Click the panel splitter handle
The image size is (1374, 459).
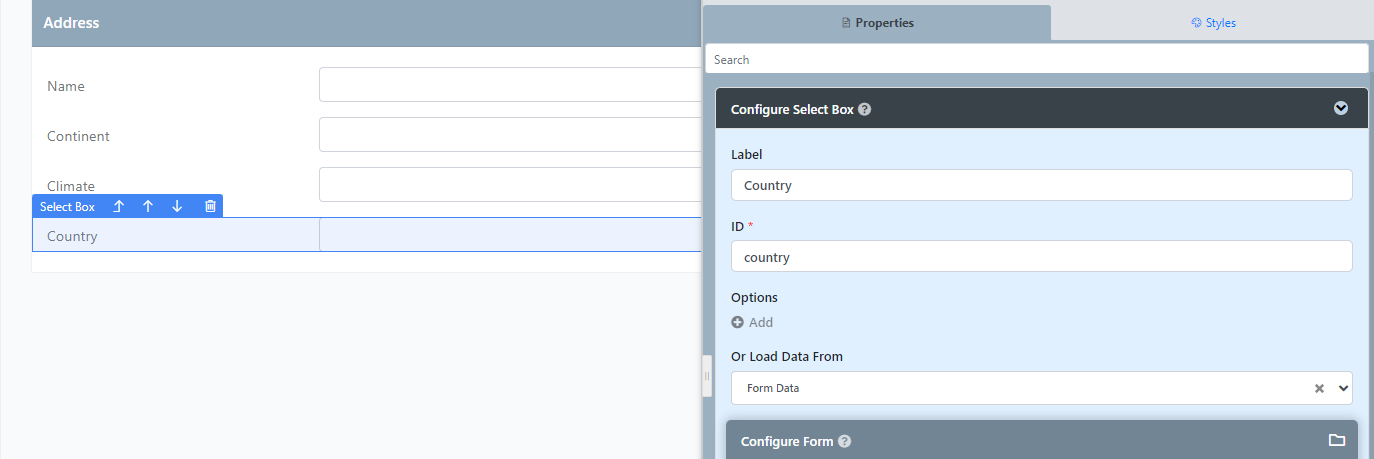(707, 376)
